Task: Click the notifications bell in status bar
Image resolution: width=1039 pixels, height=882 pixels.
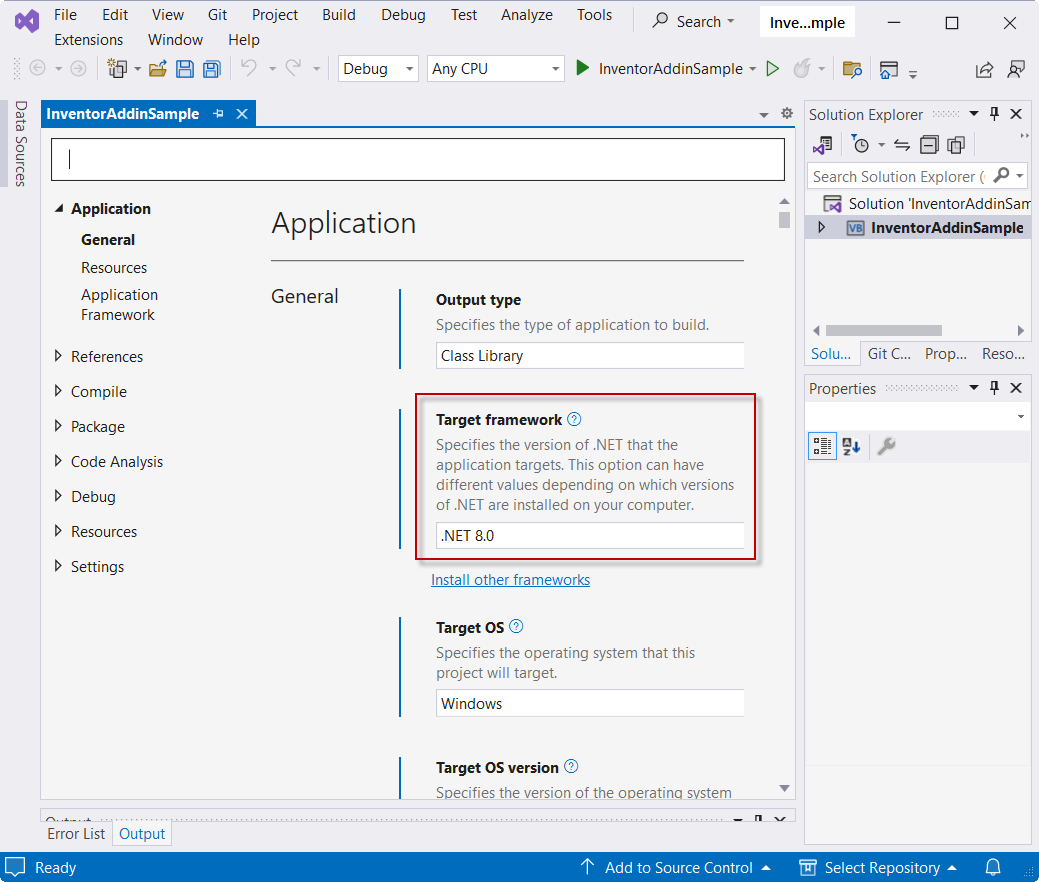Action: (993, 867)
